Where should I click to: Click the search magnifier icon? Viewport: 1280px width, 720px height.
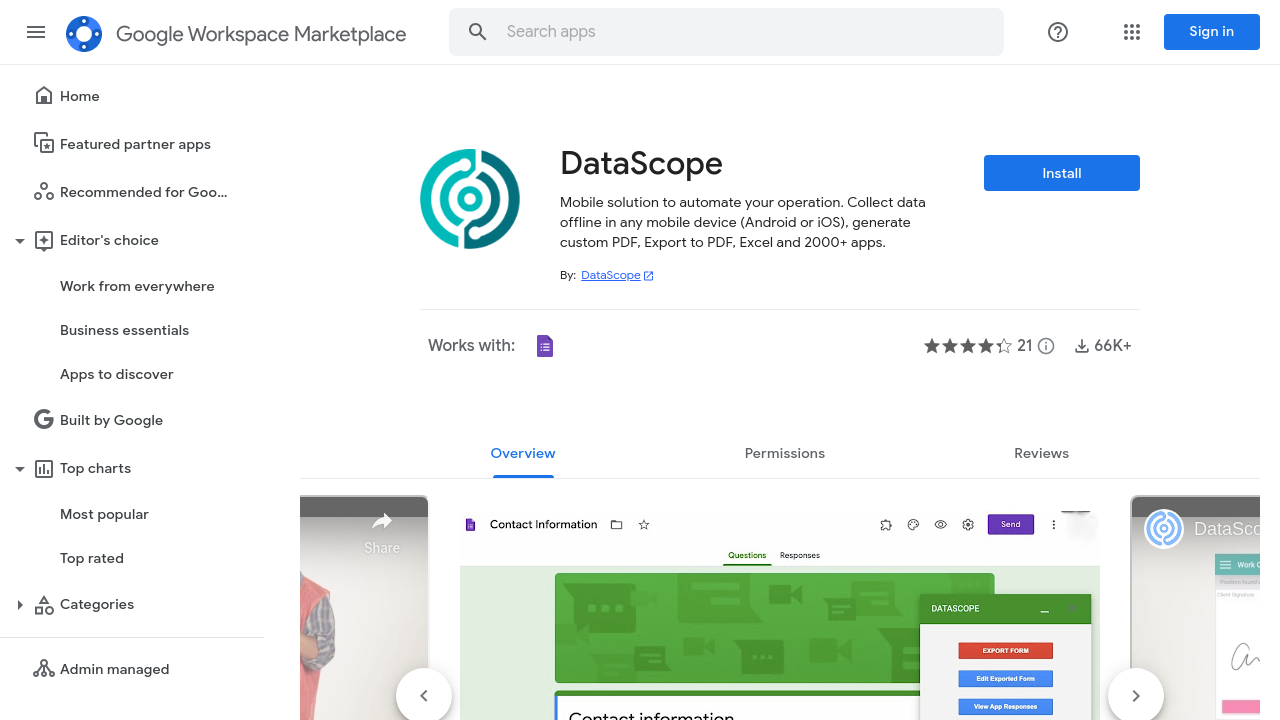click(x=478, y=32)
